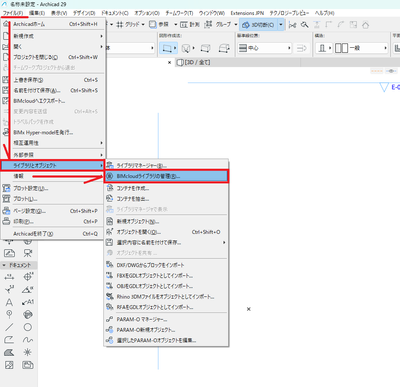Viewport: 400px width, 387px height.
Task: Select the Circle tool in toolbox
Action: click(28, 327)
